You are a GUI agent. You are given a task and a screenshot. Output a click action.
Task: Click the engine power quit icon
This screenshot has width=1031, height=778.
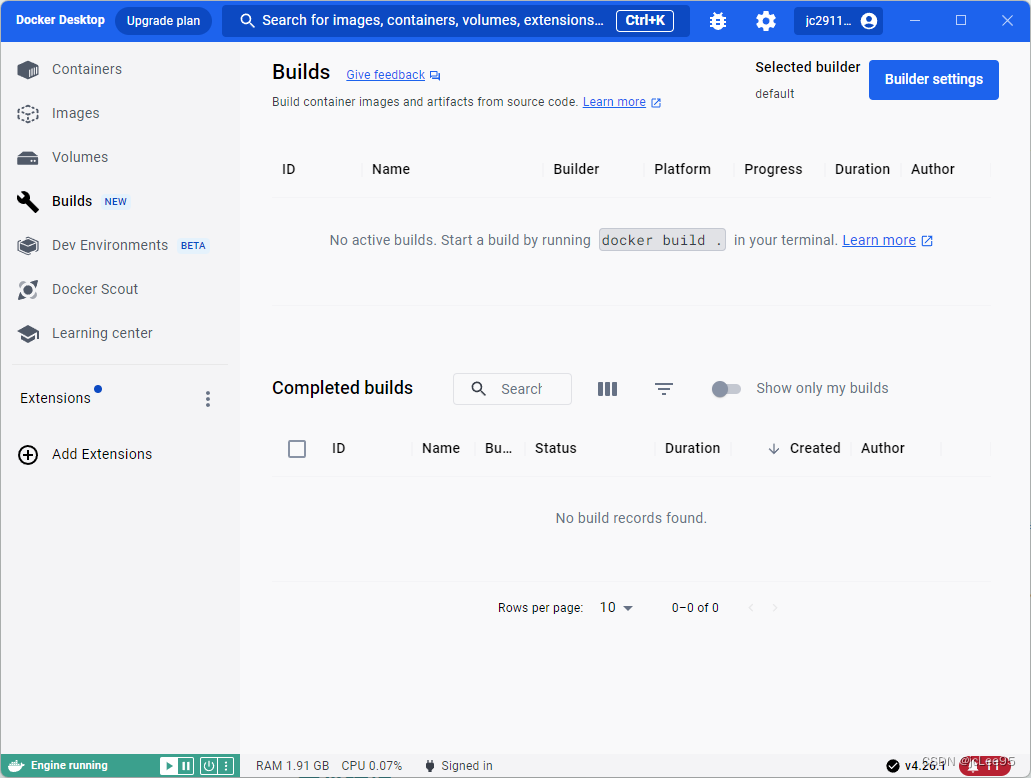pyautogui.click(x=208, y=766)
